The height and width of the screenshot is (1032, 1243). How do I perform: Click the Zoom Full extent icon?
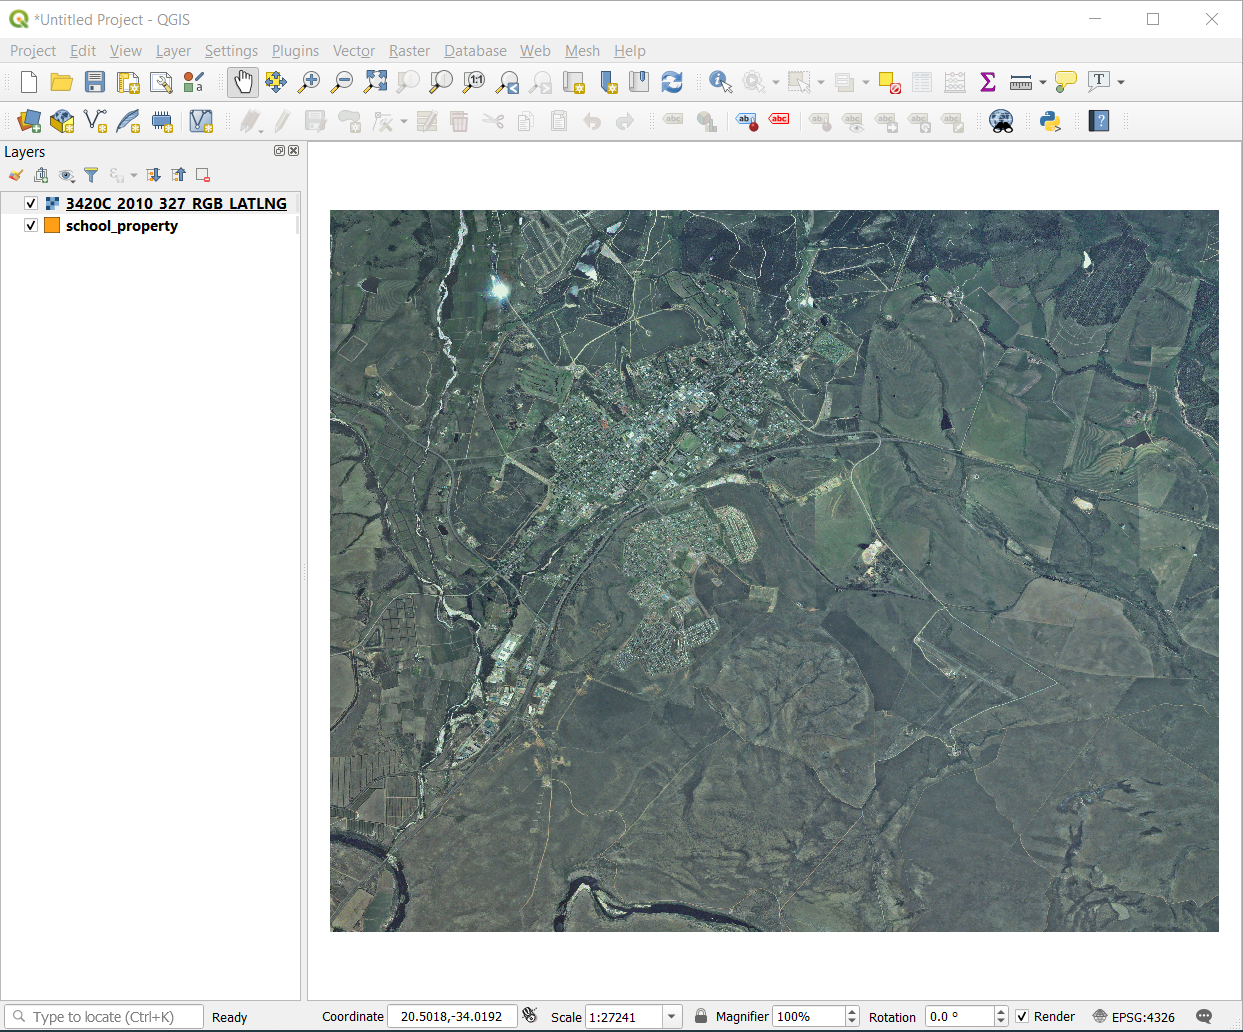pos(375,82)
